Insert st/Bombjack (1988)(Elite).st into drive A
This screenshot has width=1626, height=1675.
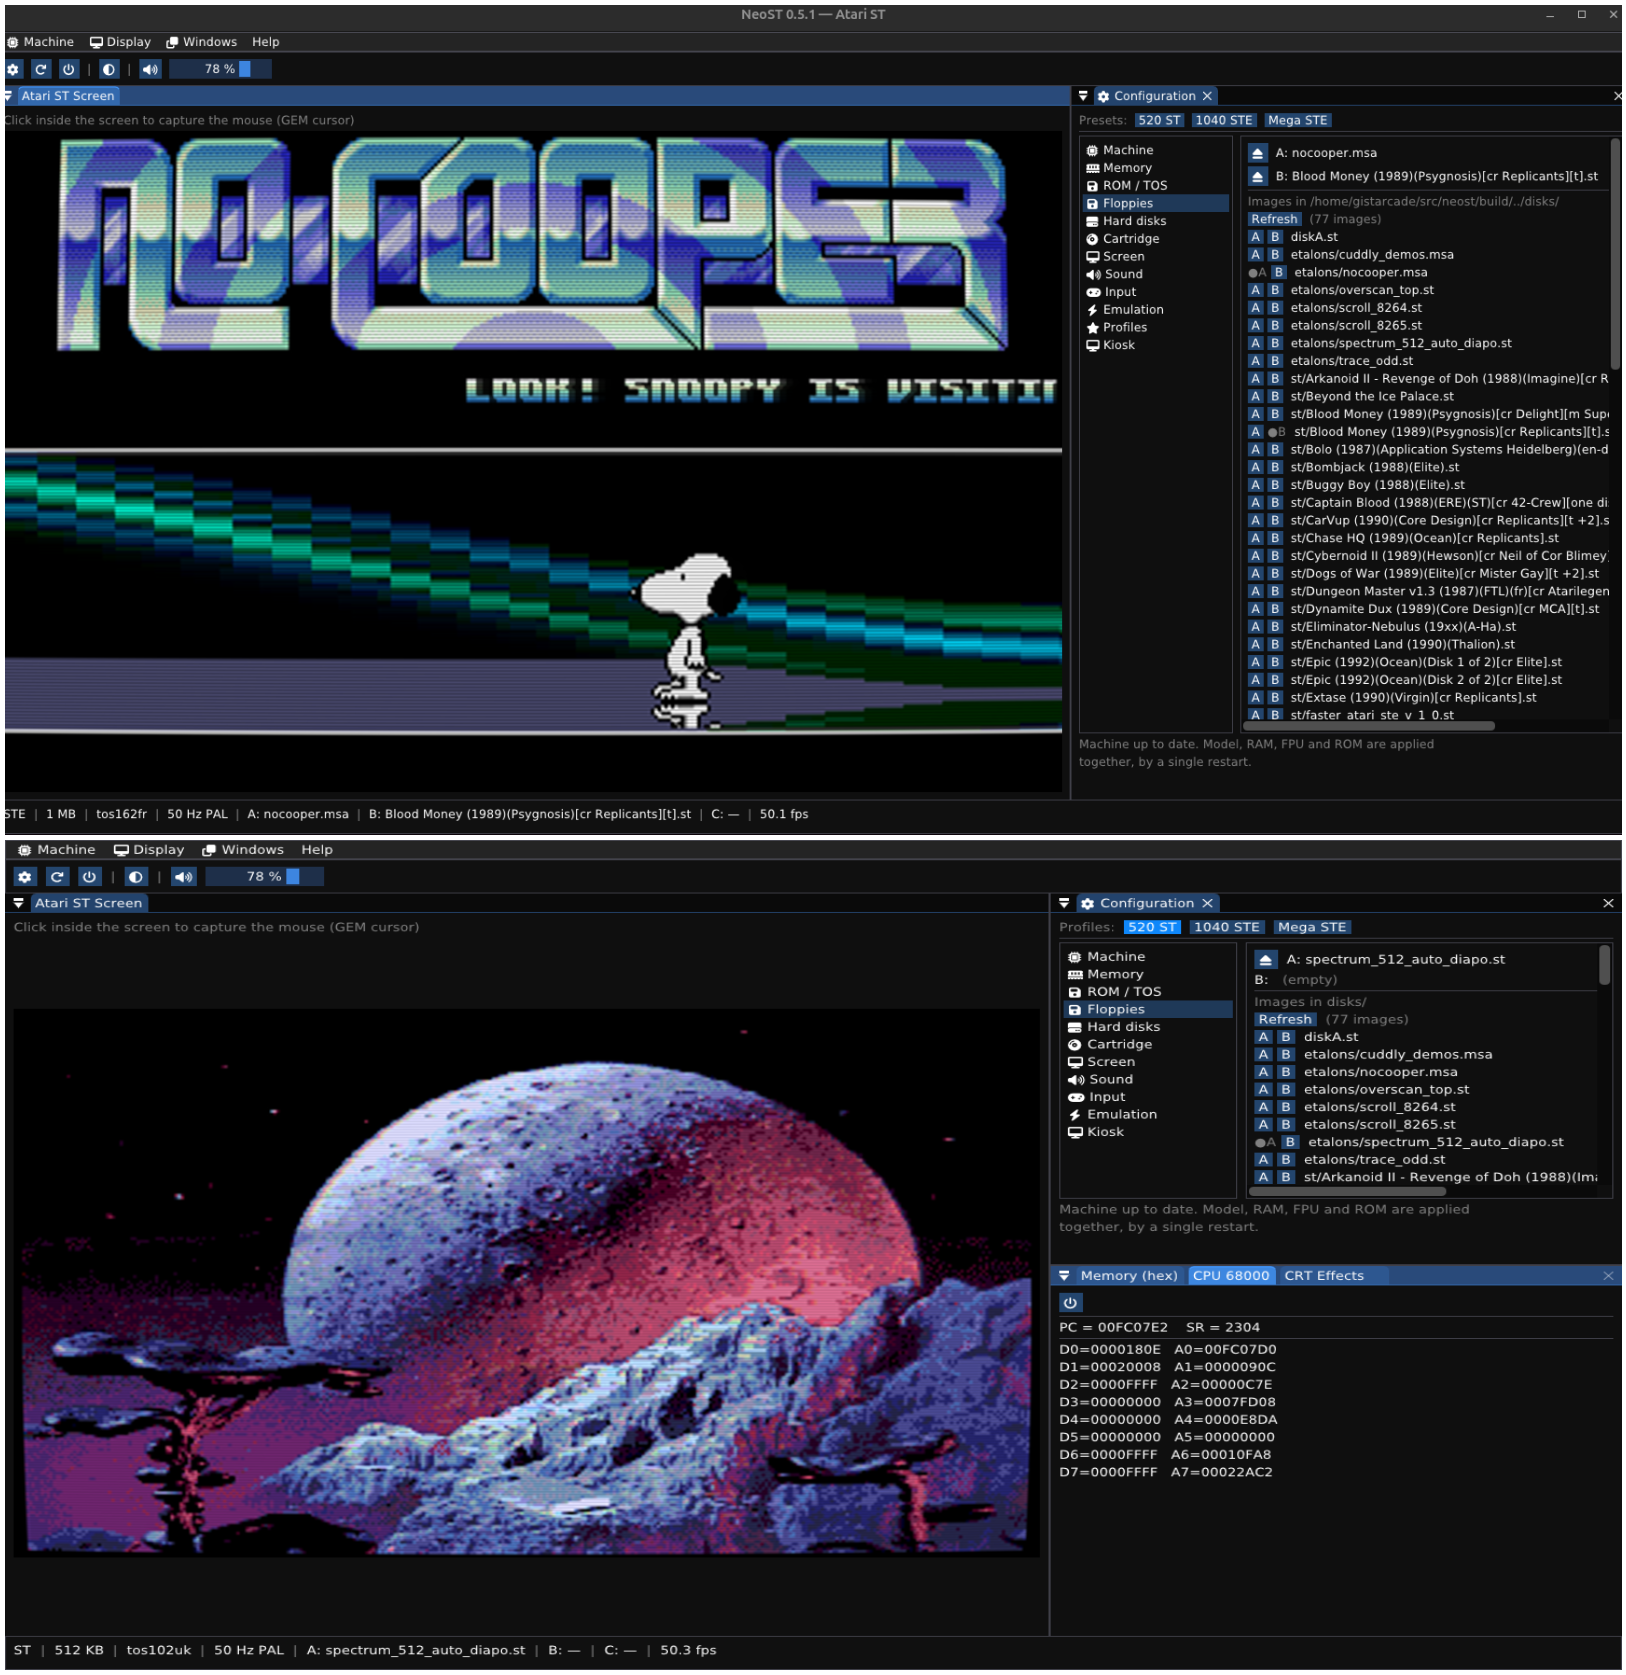pos(1256,467)
